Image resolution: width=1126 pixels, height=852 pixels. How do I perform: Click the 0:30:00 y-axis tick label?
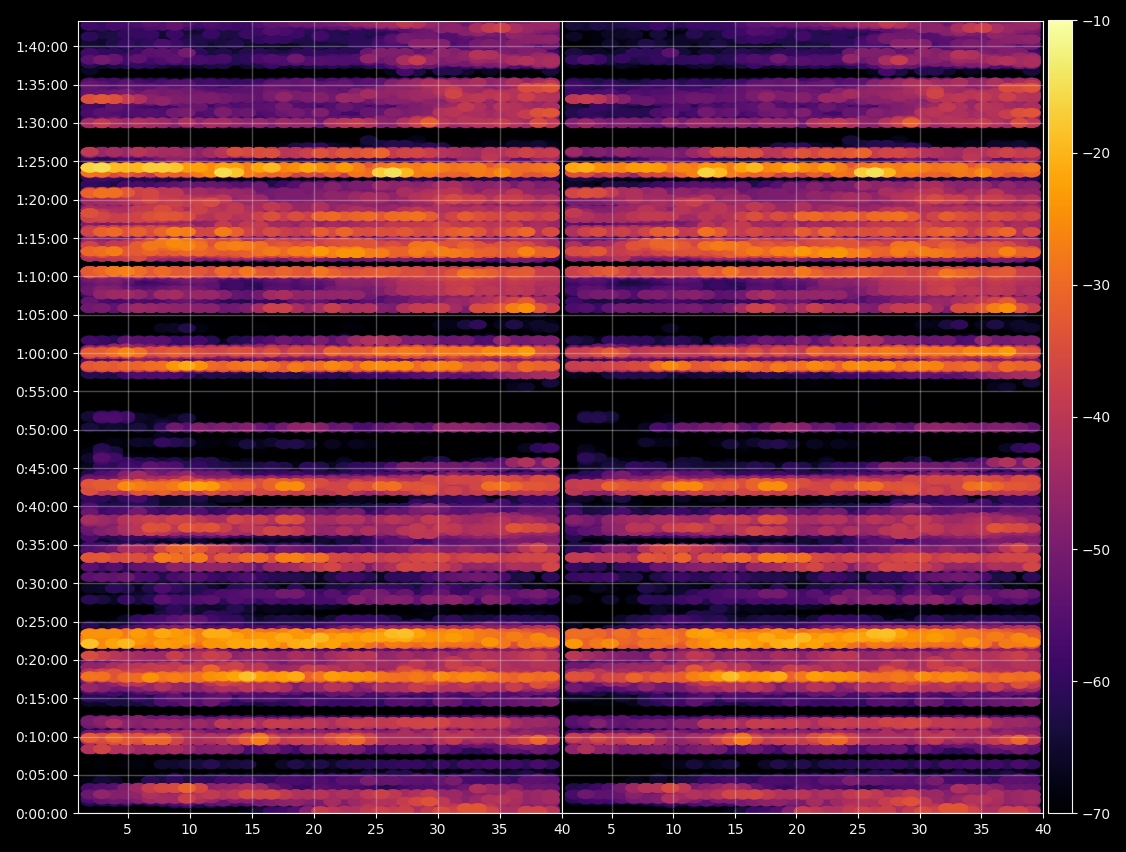point(42,584)
